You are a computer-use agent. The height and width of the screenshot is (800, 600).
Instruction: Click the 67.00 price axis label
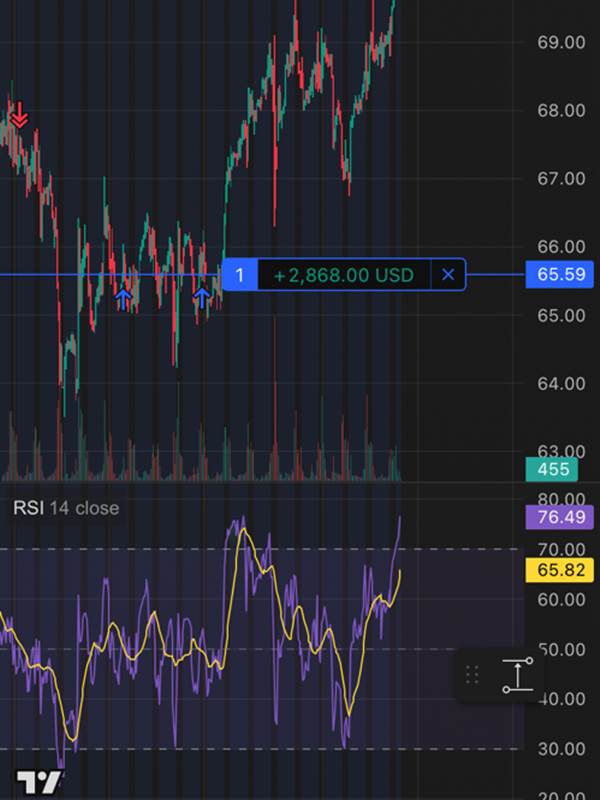pyautogui.click(x=561, y=179)
